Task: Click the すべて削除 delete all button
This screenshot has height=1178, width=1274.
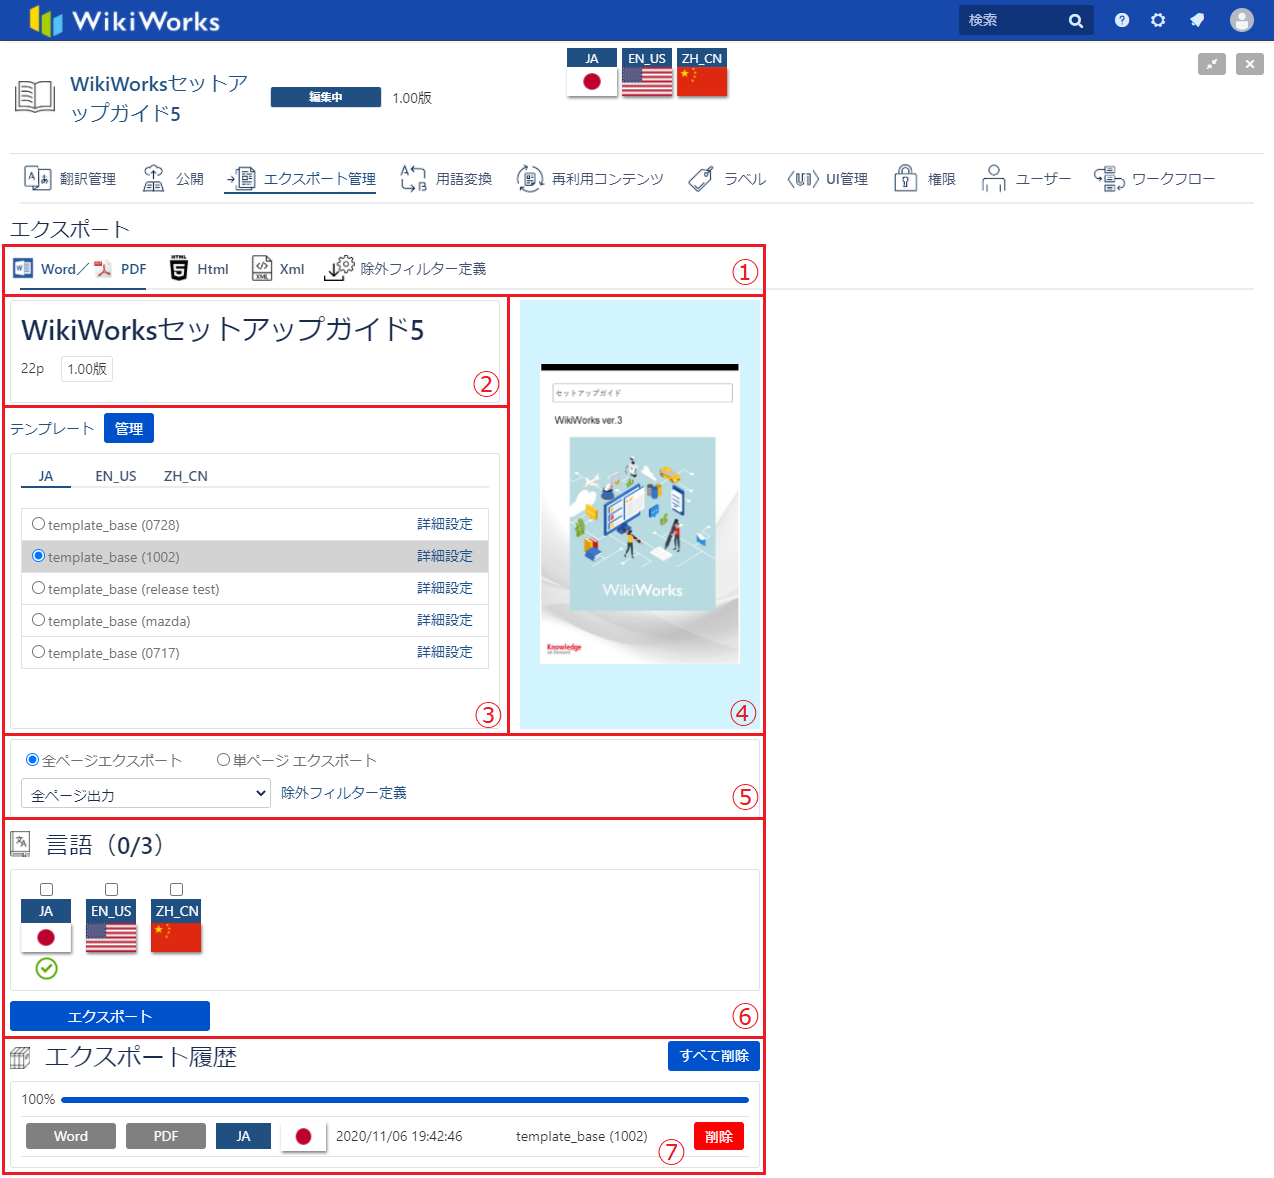Action: [713, 1056]
